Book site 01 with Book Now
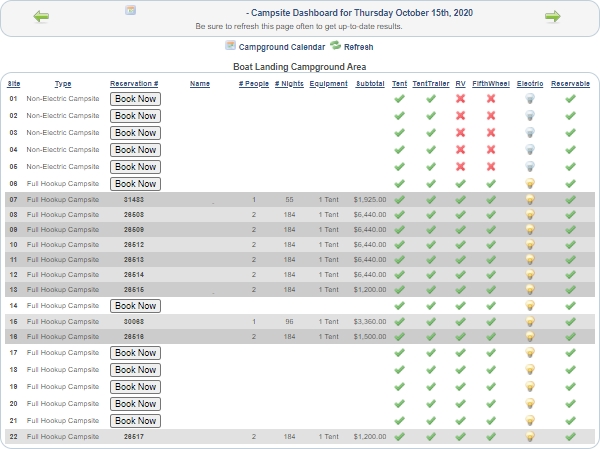 point(135,99)
